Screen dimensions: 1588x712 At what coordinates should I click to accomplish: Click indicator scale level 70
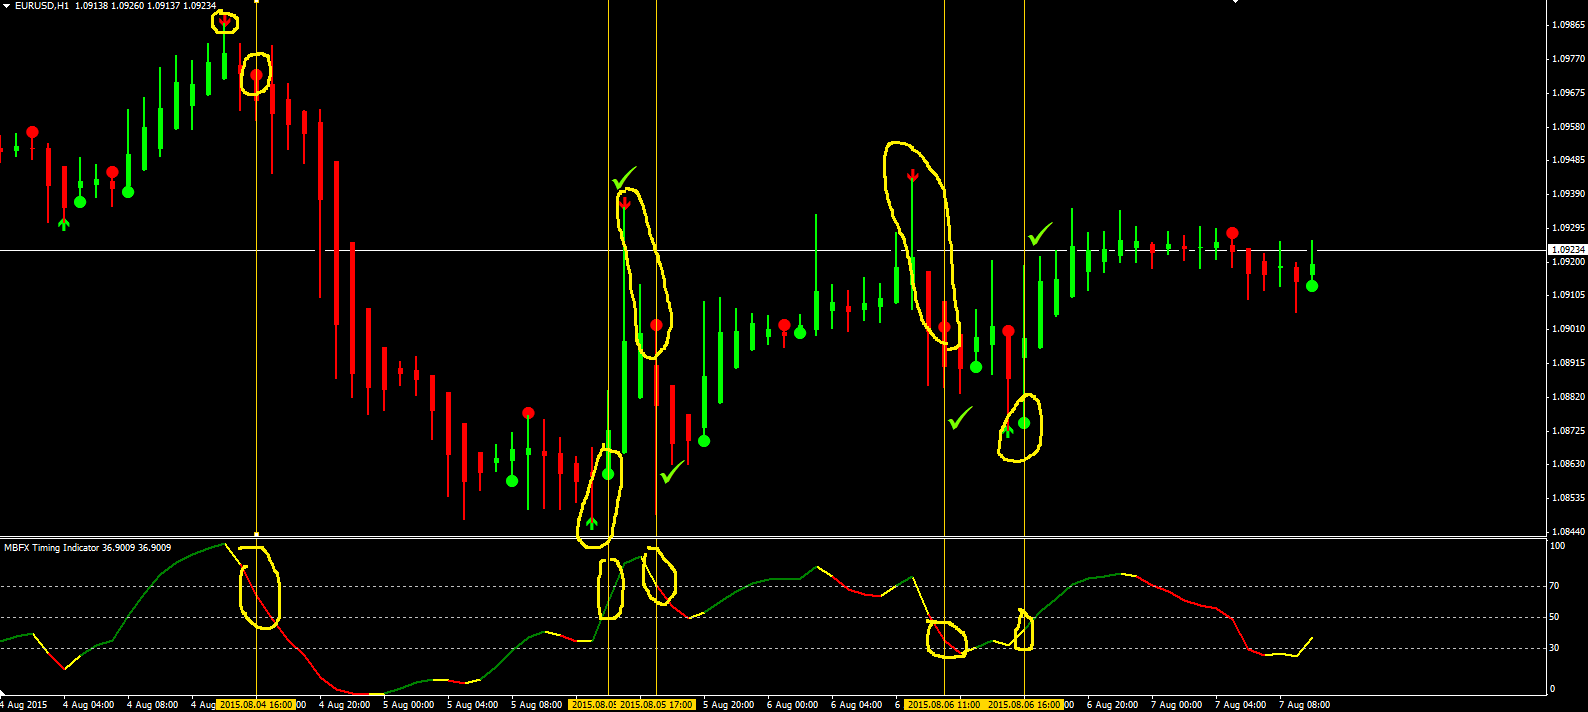[x=1554, y=586]
